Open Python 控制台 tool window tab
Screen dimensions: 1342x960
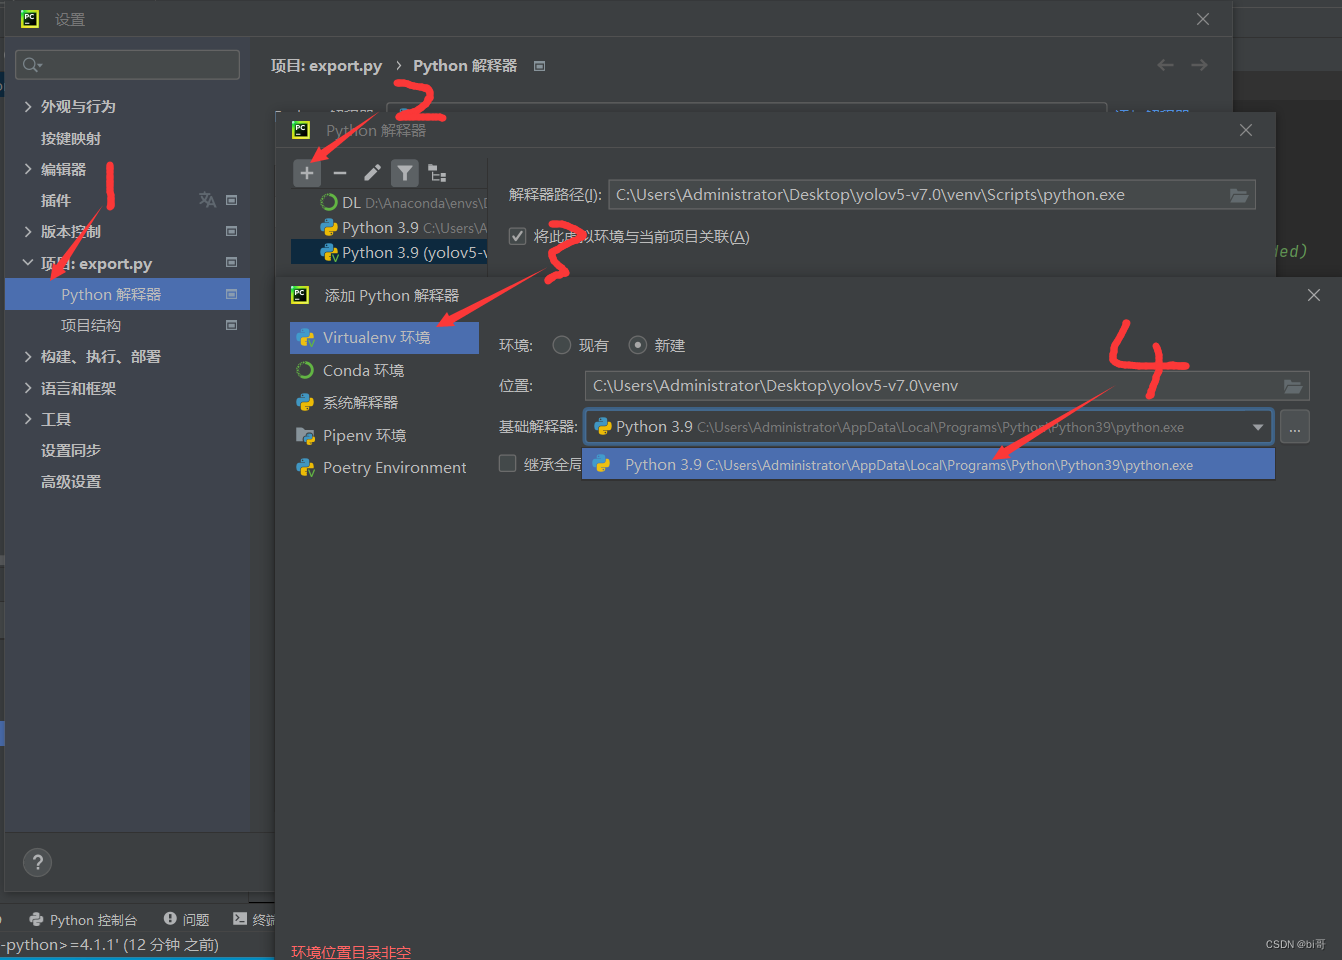pos(83,919)
